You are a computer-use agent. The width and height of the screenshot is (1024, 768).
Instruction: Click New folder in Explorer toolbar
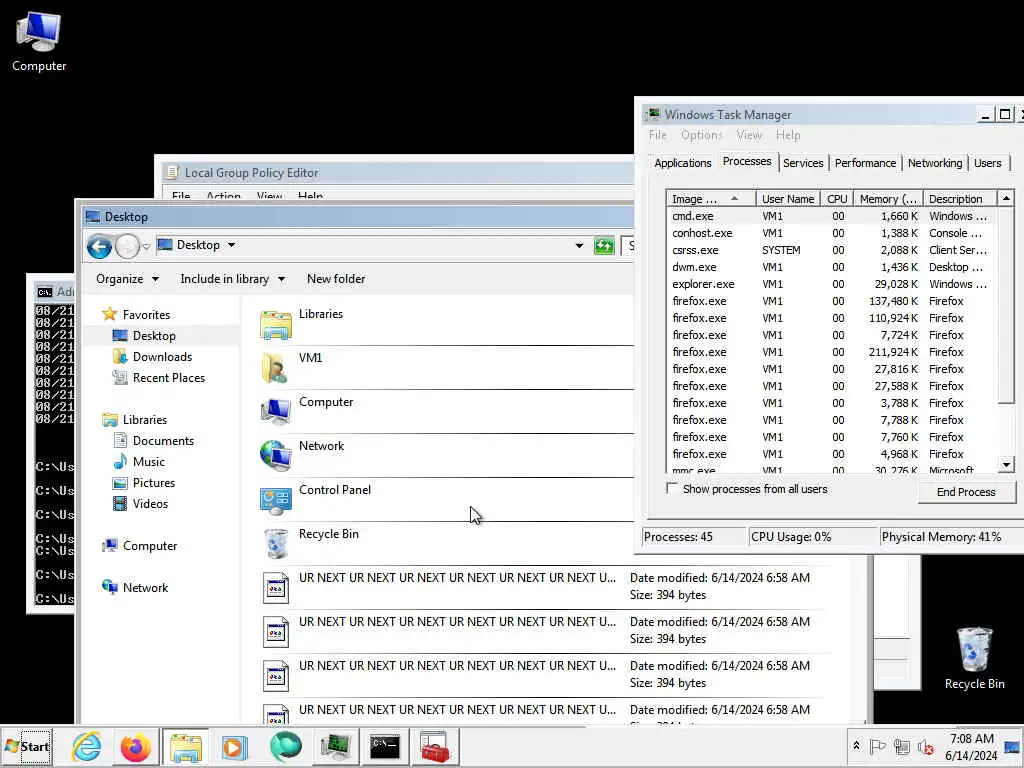[336, 279]
